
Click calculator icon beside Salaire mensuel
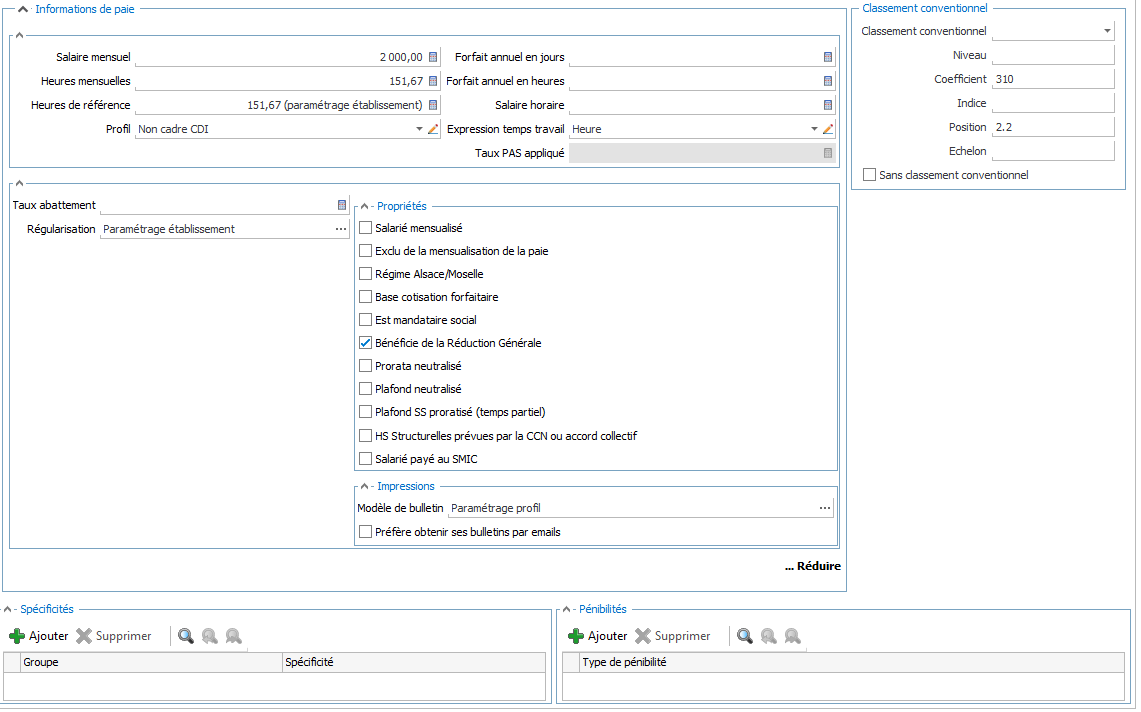tap(433, 57)
